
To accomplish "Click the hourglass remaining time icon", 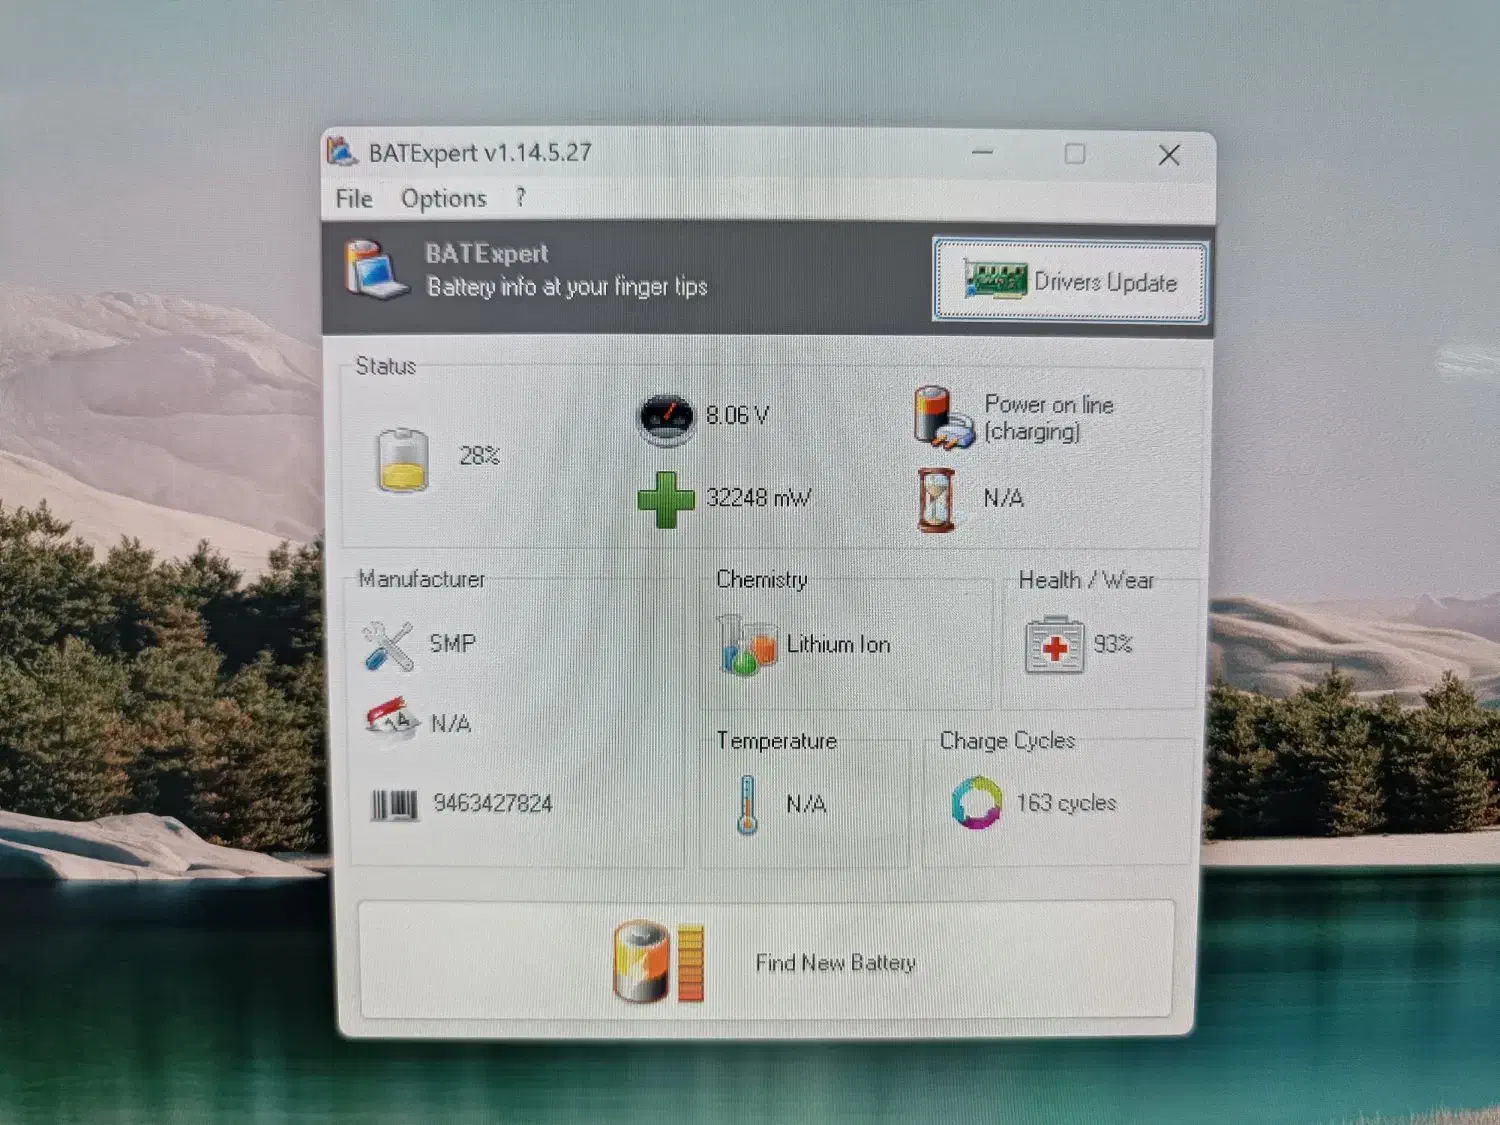I will [x=936, y=500].
